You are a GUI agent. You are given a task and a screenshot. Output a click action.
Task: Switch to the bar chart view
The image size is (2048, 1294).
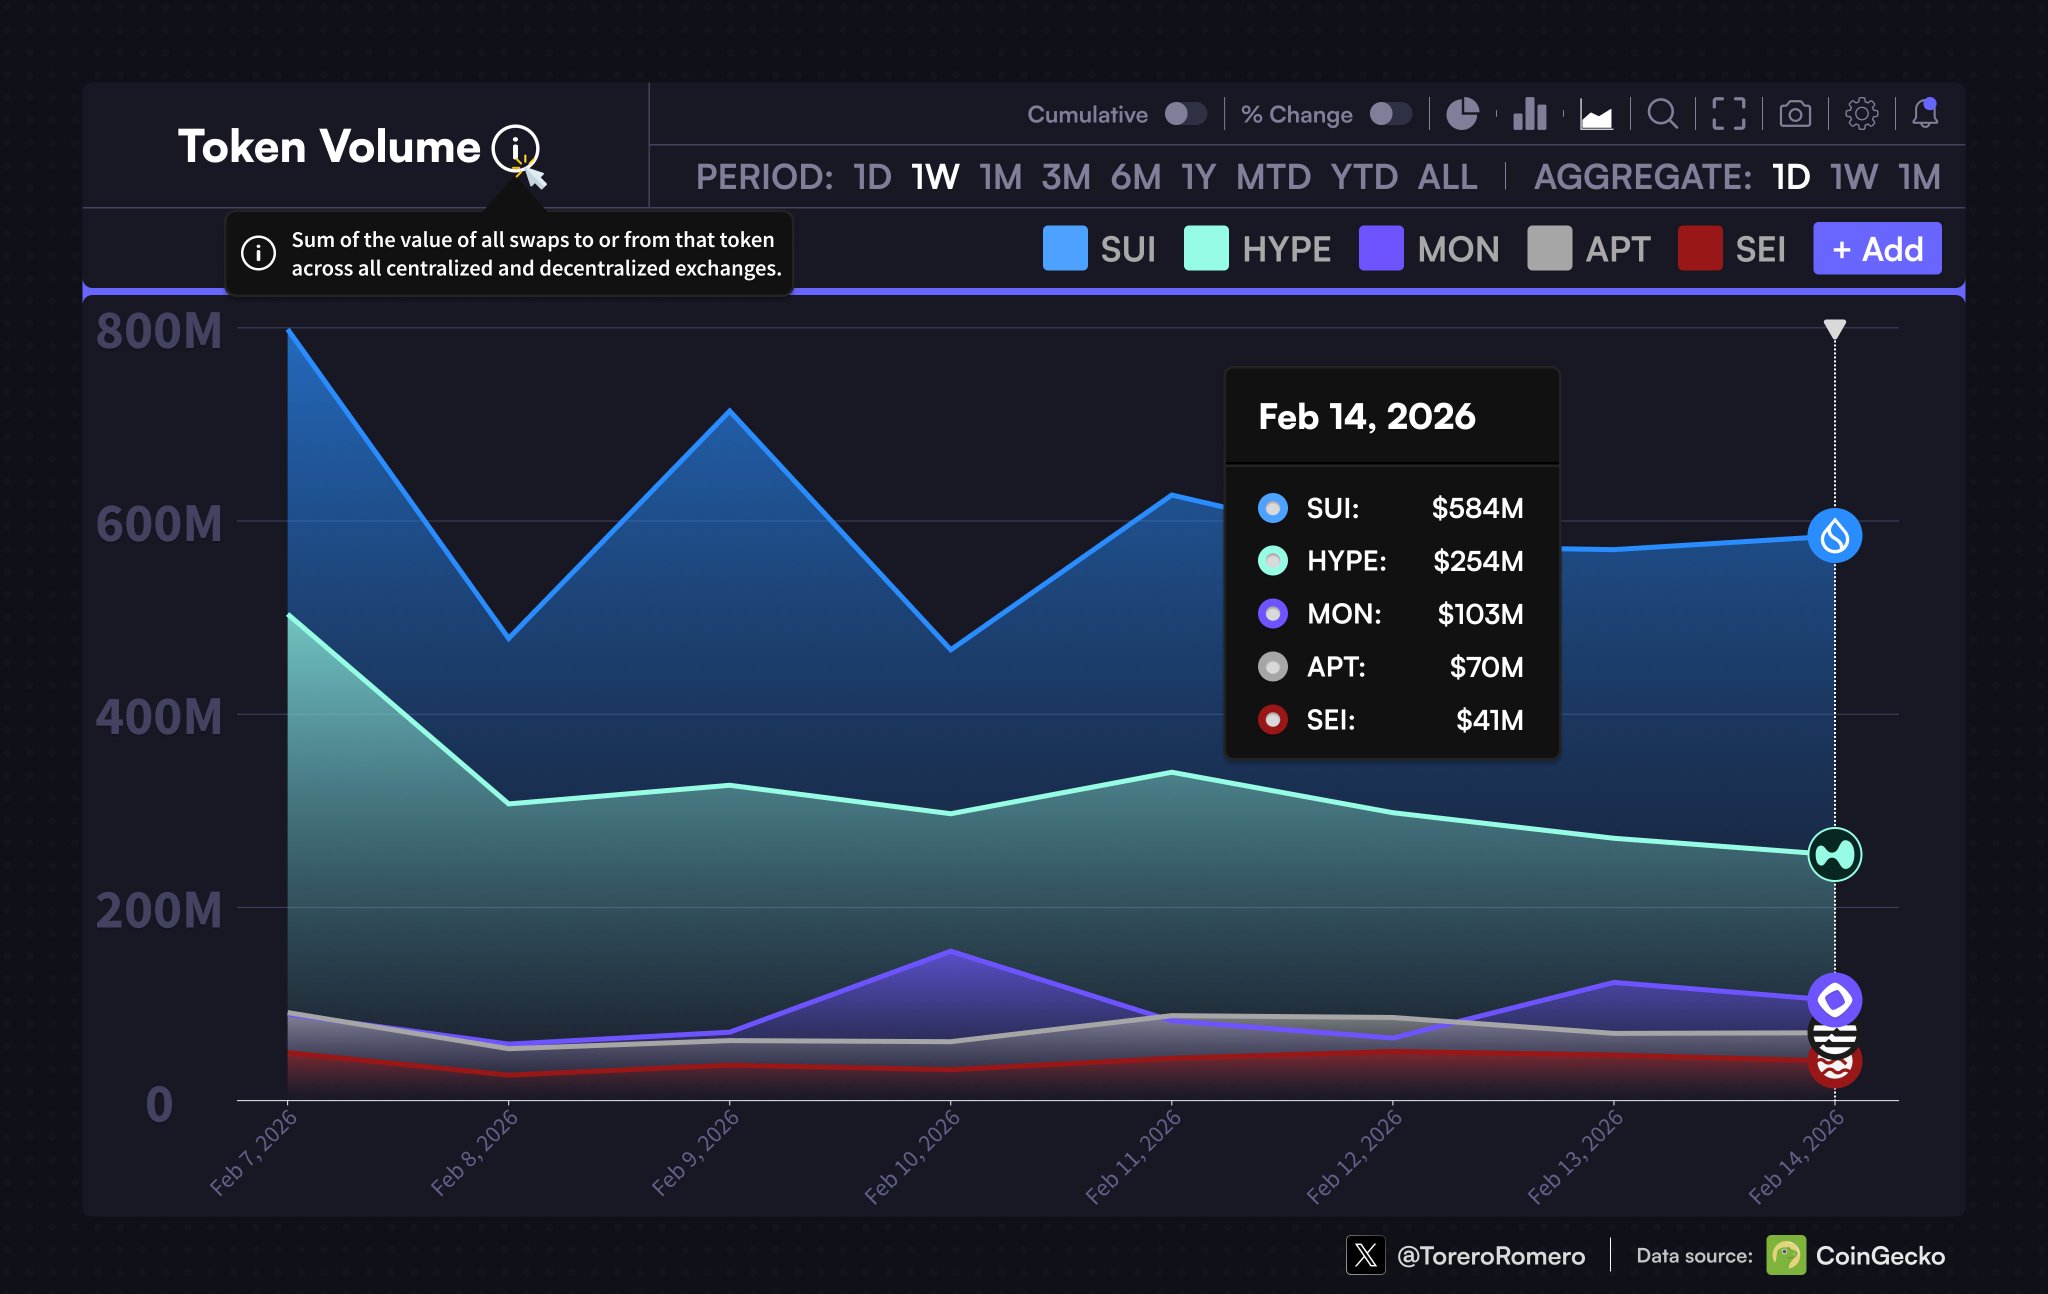coord(1529,114)
